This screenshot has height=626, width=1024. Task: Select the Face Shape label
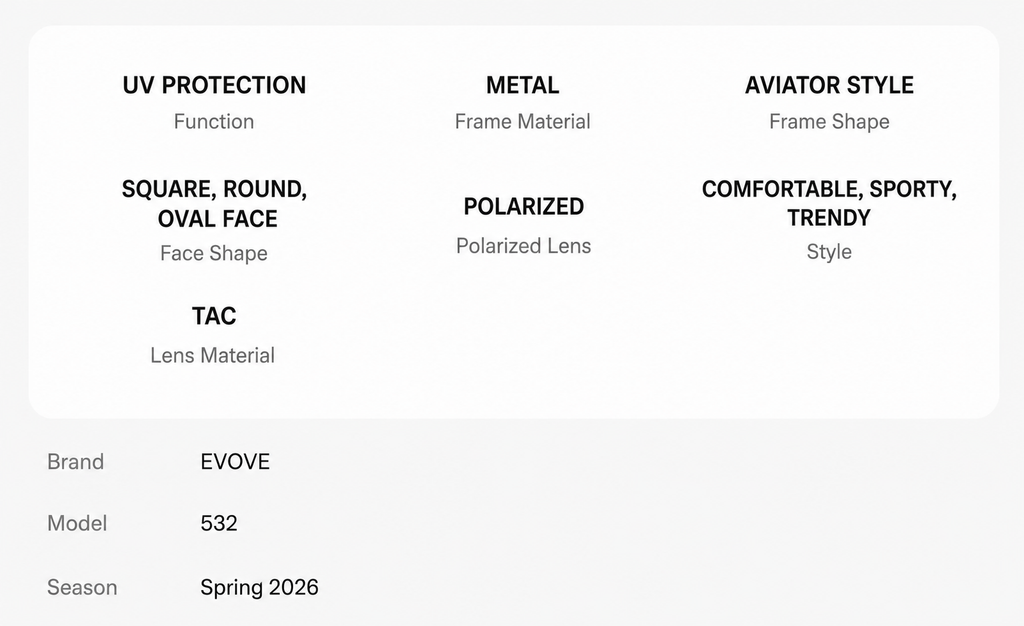point(214,253)
